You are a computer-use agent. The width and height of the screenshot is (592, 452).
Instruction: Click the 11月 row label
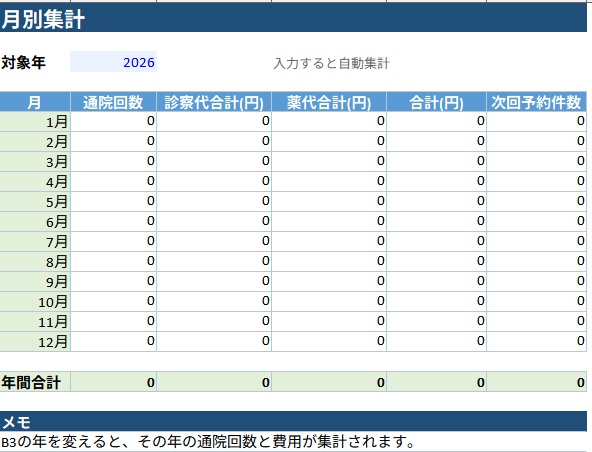pyautogui.click(x=35, y=322)
